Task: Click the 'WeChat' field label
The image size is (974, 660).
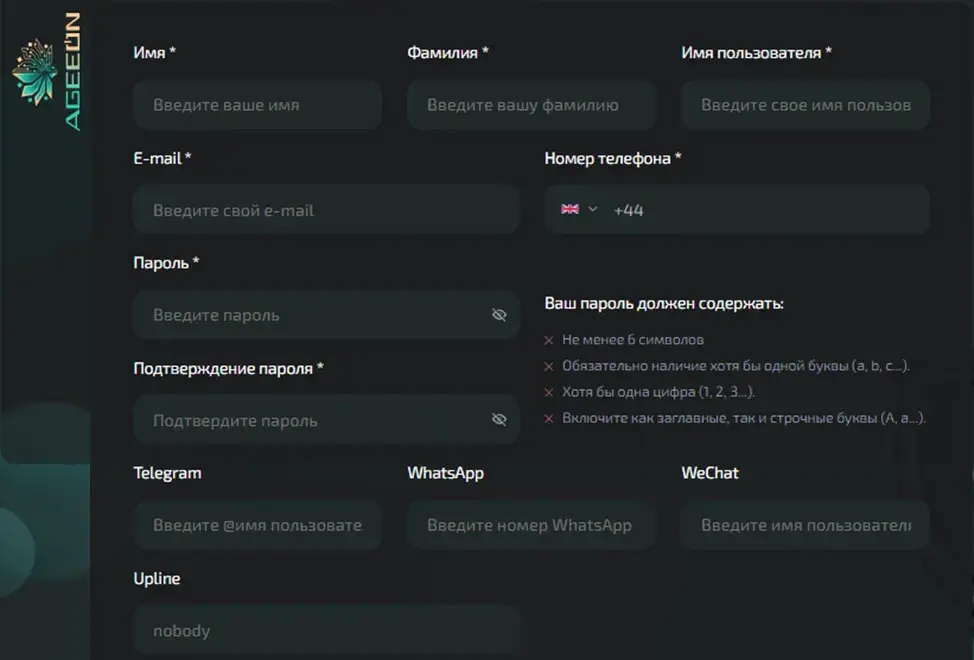Action: point(710,473)
